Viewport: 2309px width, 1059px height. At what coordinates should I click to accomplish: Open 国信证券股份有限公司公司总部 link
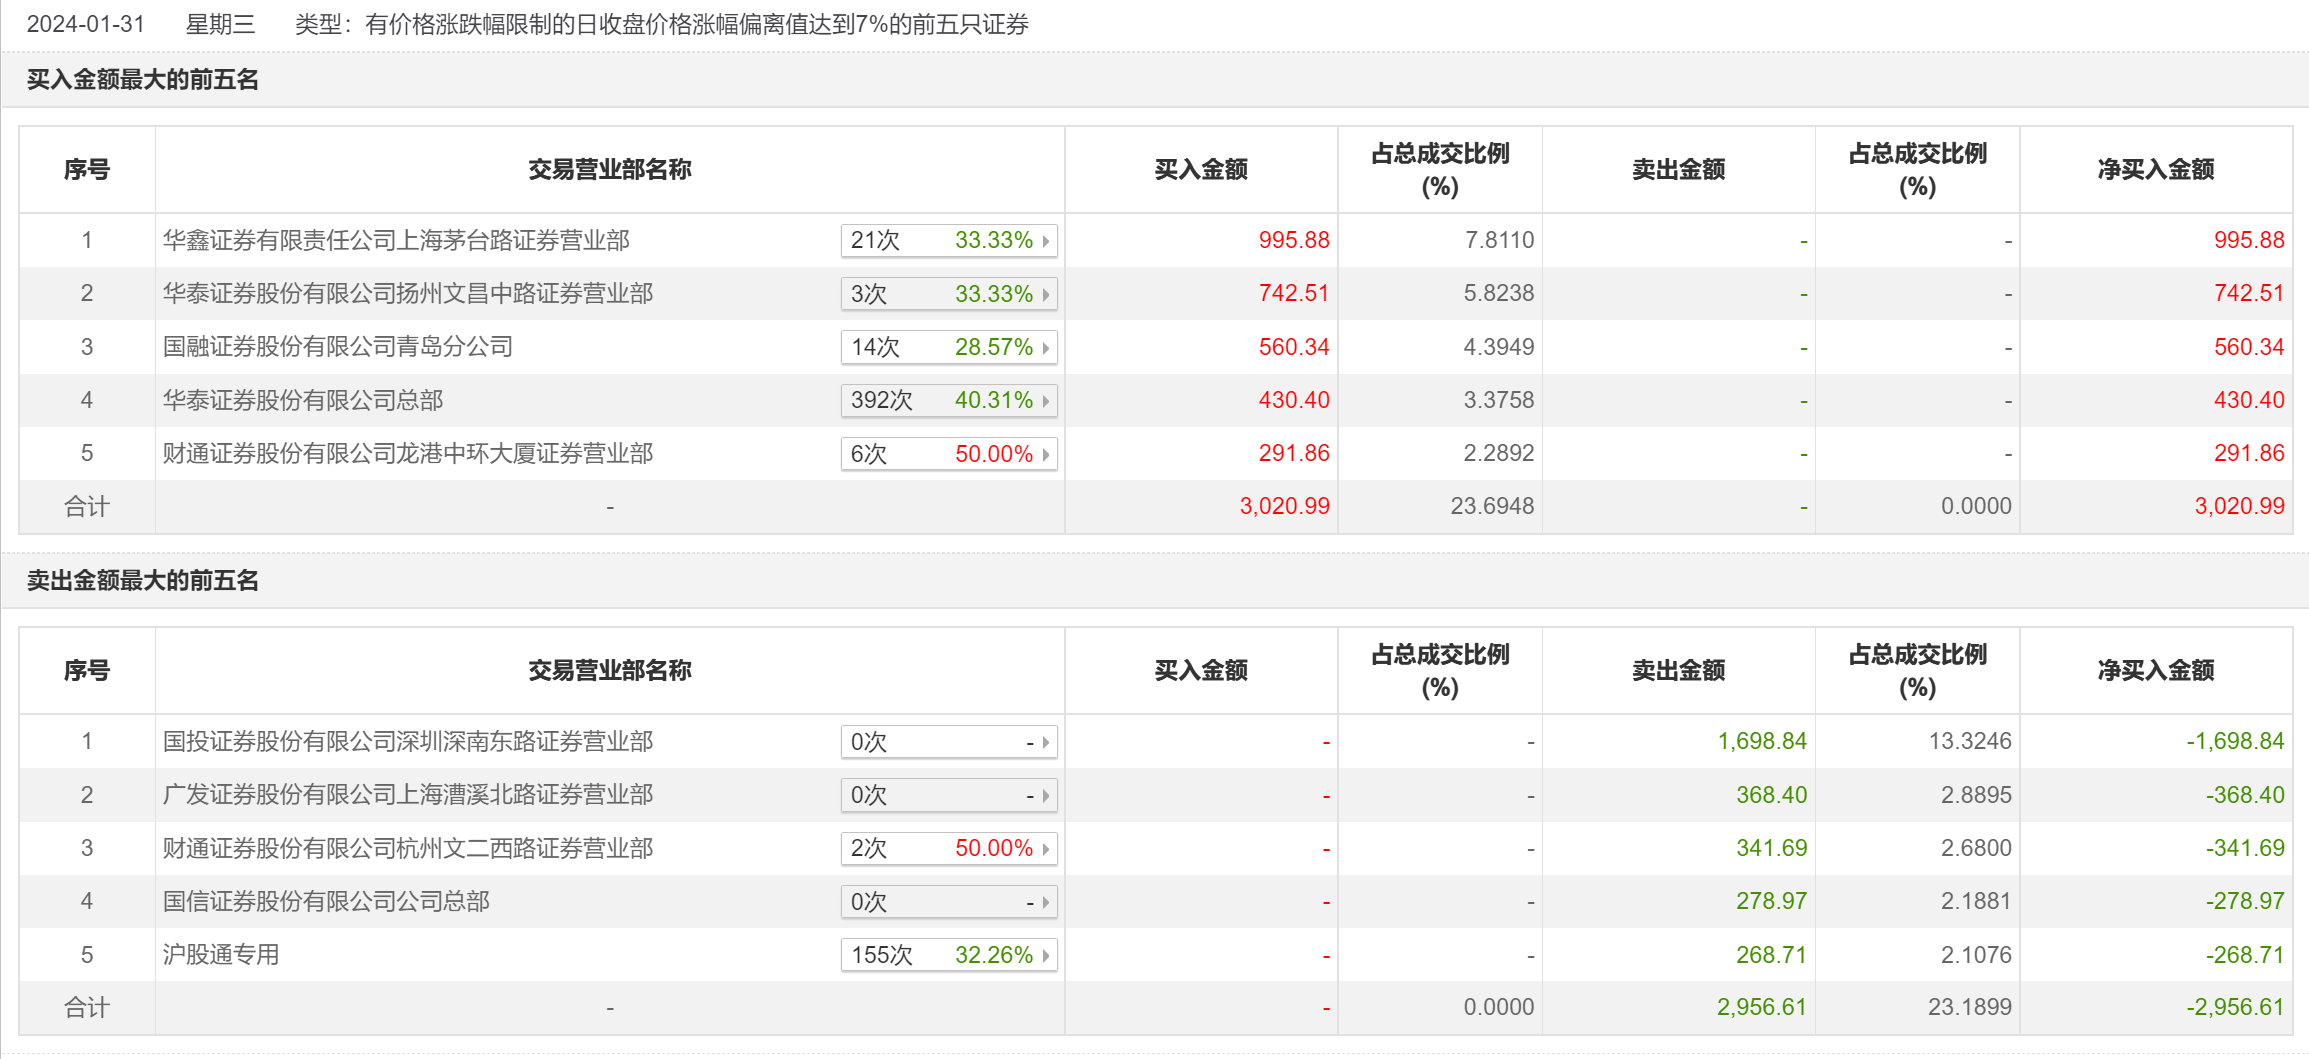(326, 901)
